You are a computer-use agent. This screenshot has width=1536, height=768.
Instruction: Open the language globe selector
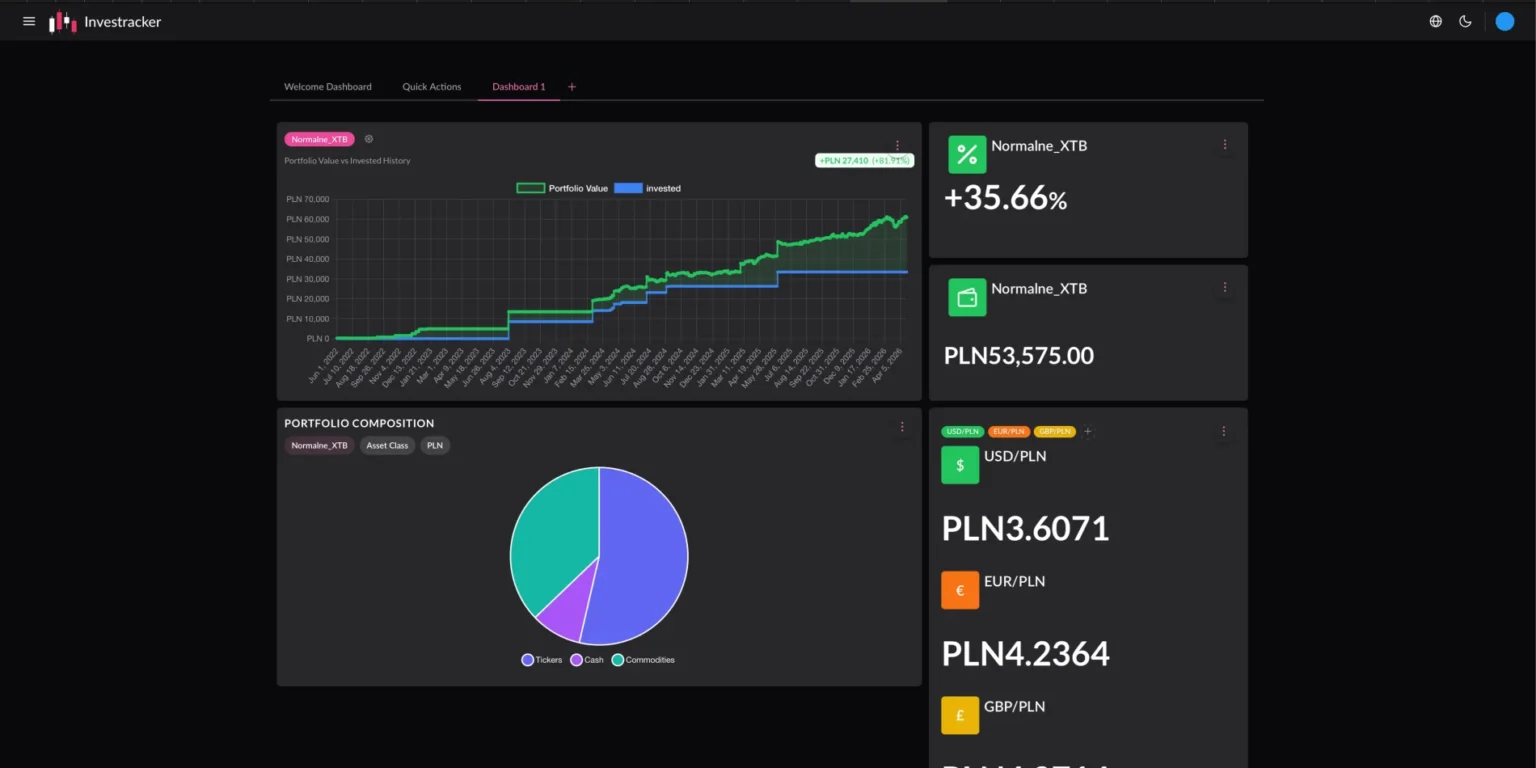coord(1436,21)
